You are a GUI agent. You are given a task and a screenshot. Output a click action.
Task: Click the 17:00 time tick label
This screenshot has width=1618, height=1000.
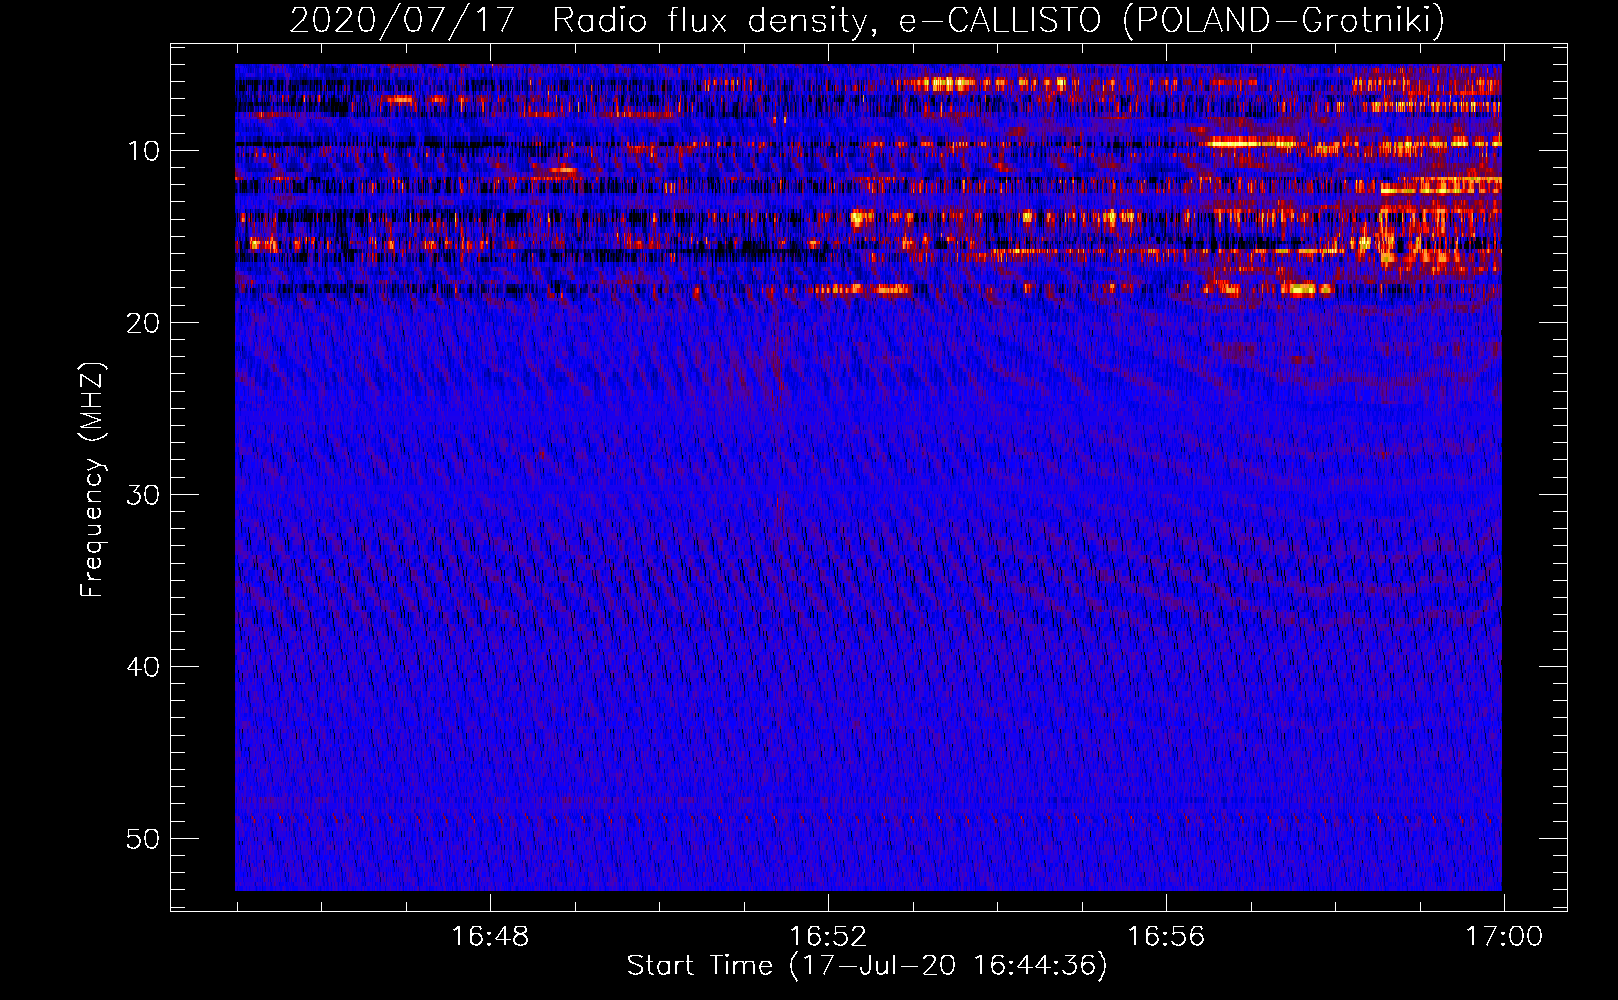tap(1504, 937)
